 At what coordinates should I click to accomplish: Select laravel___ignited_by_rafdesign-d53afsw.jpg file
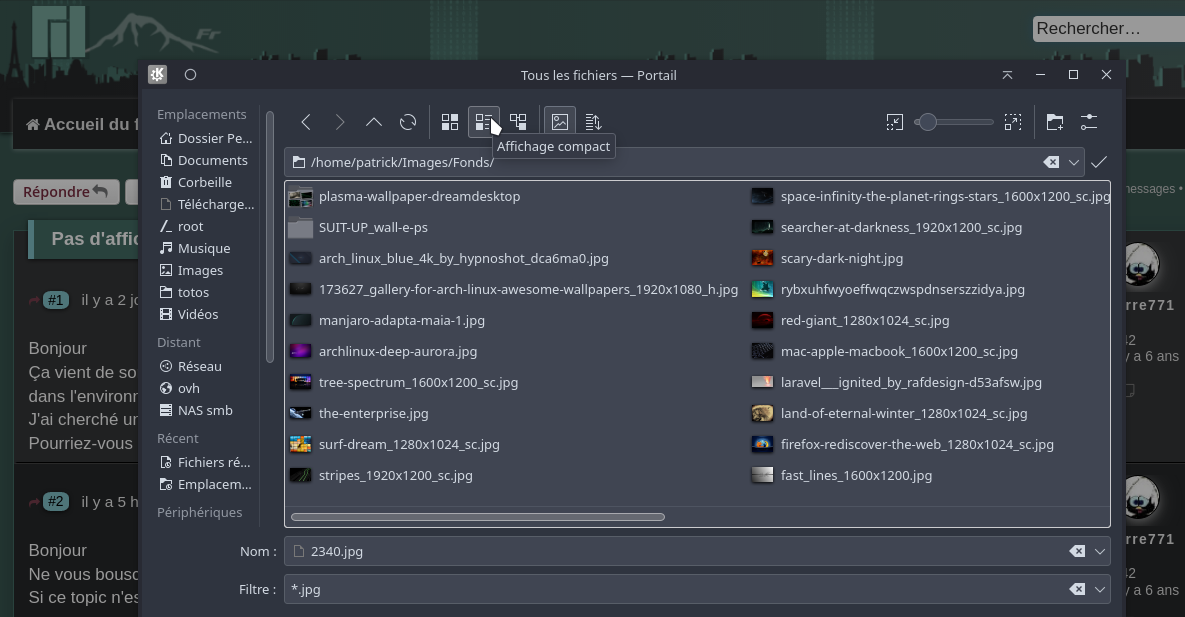tap(896, 383)
